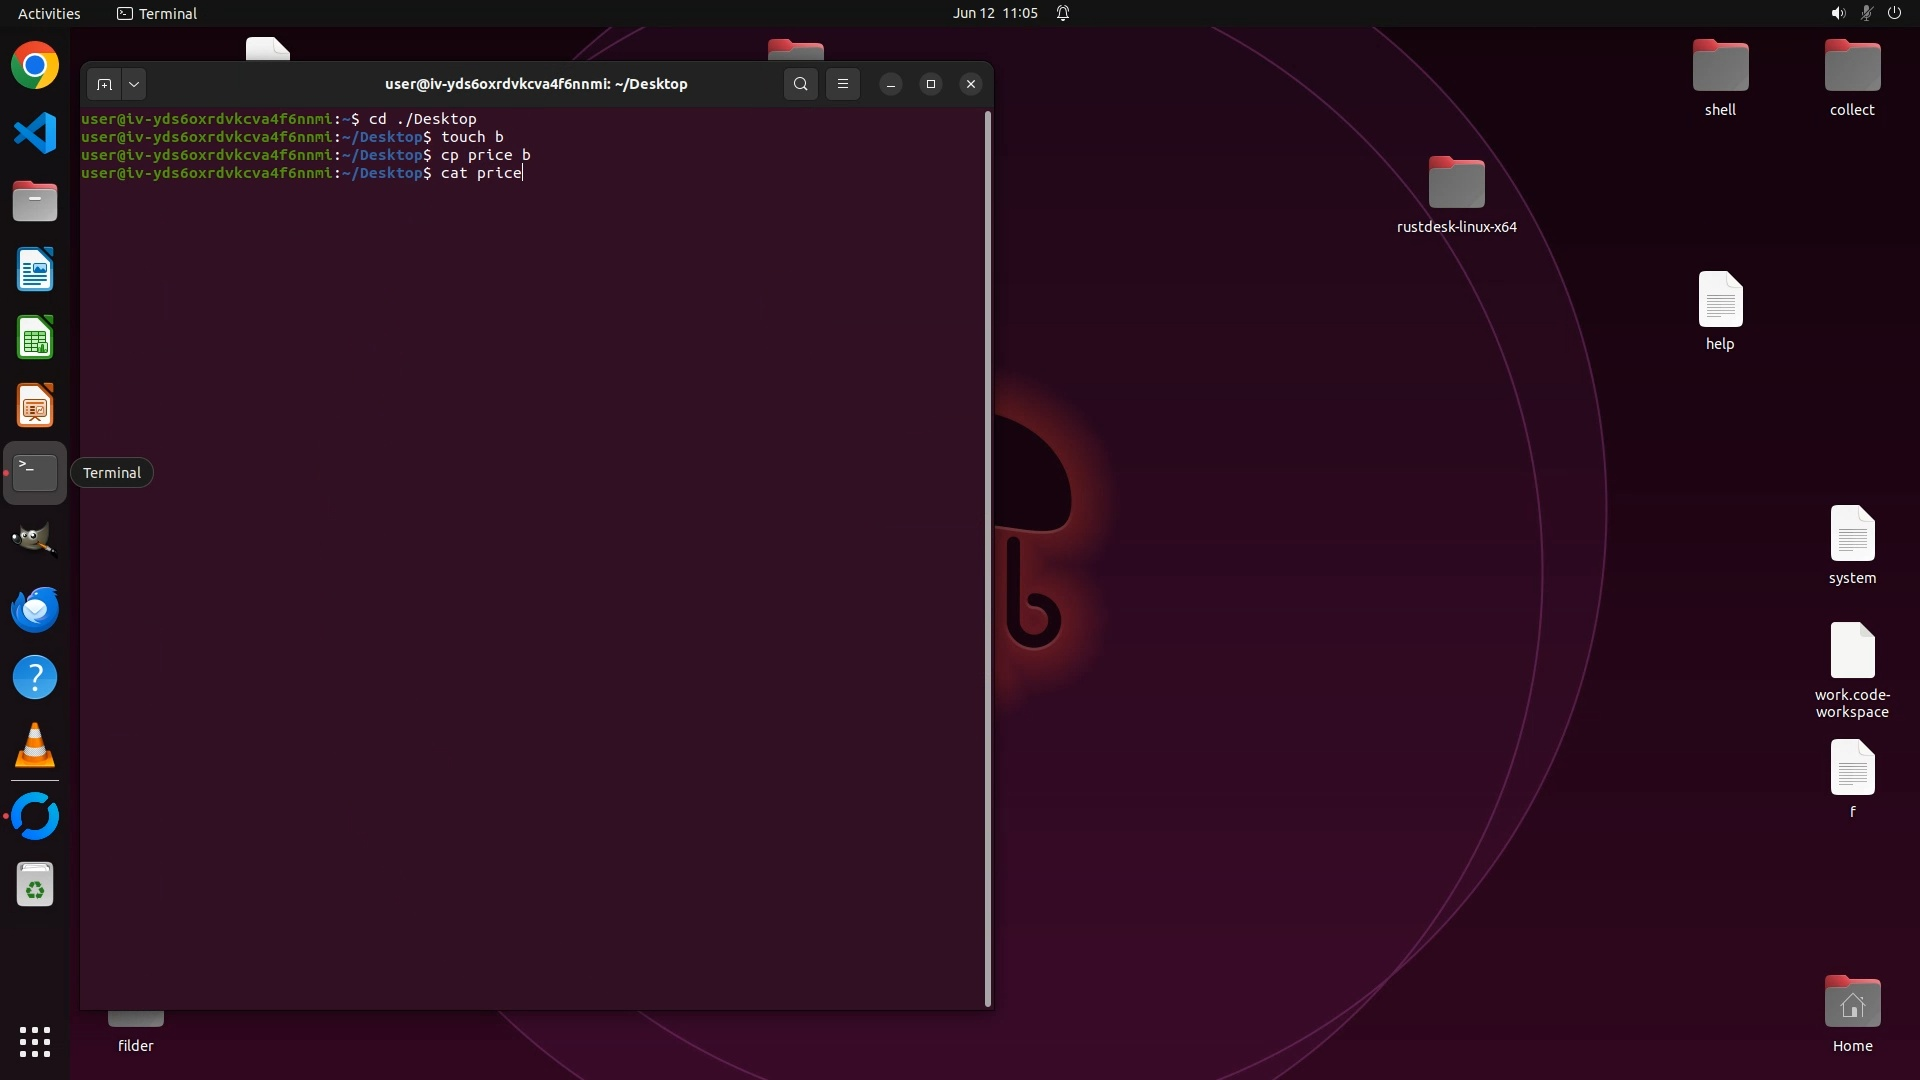Launch LibreOffice Writer from dock

pyautogui.click(x=35, y=270)
